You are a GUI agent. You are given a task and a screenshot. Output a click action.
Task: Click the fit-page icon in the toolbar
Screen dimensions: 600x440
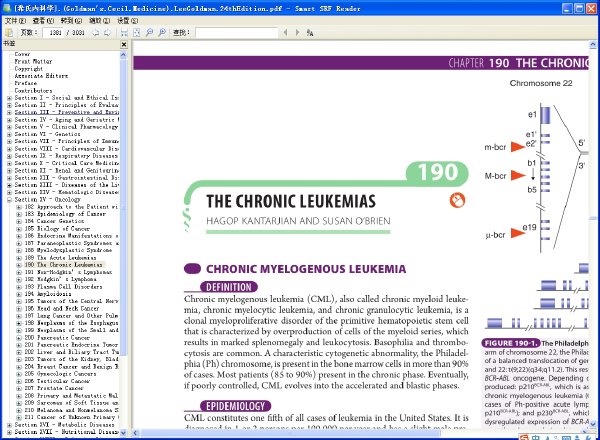coord(136,33)
